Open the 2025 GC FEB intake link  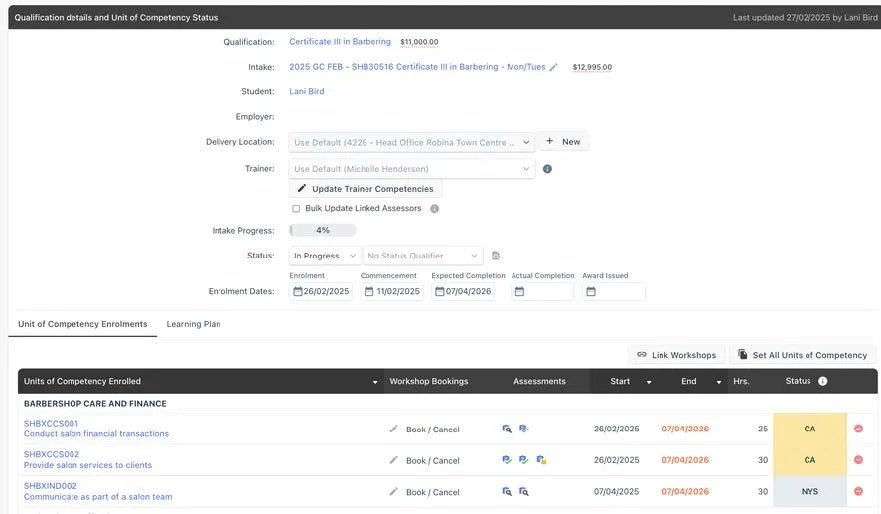click(417, 67)
